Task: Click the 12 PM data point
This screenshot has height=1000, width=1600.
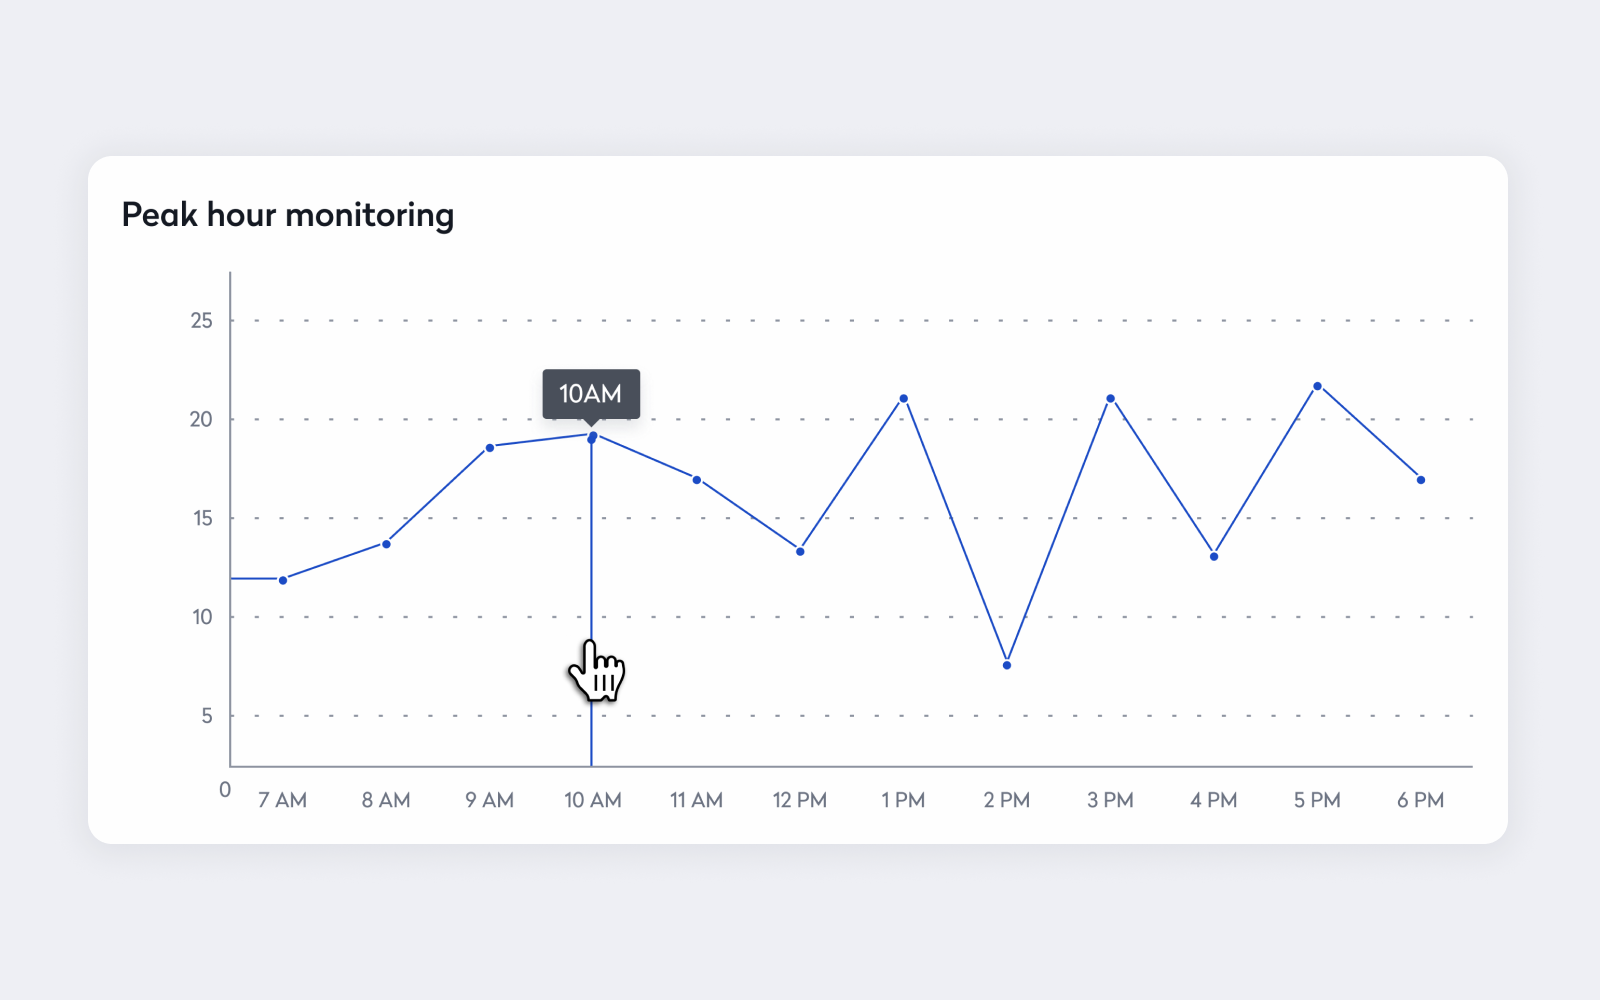Action: (800, 551)
